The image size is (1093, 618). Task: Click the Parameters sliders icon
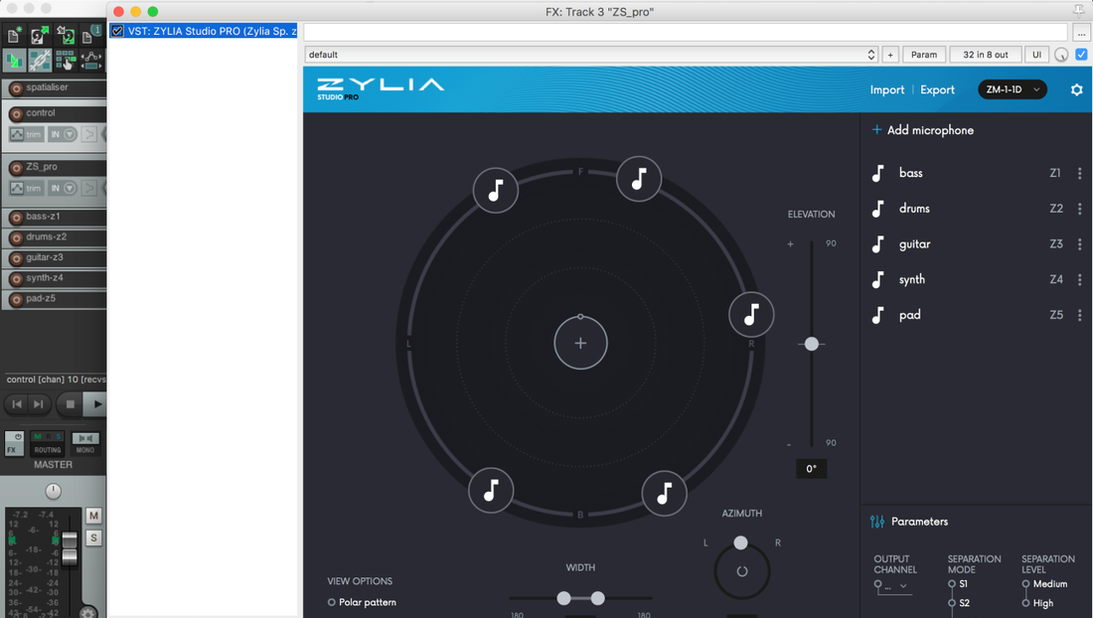(x=877, y=521)
